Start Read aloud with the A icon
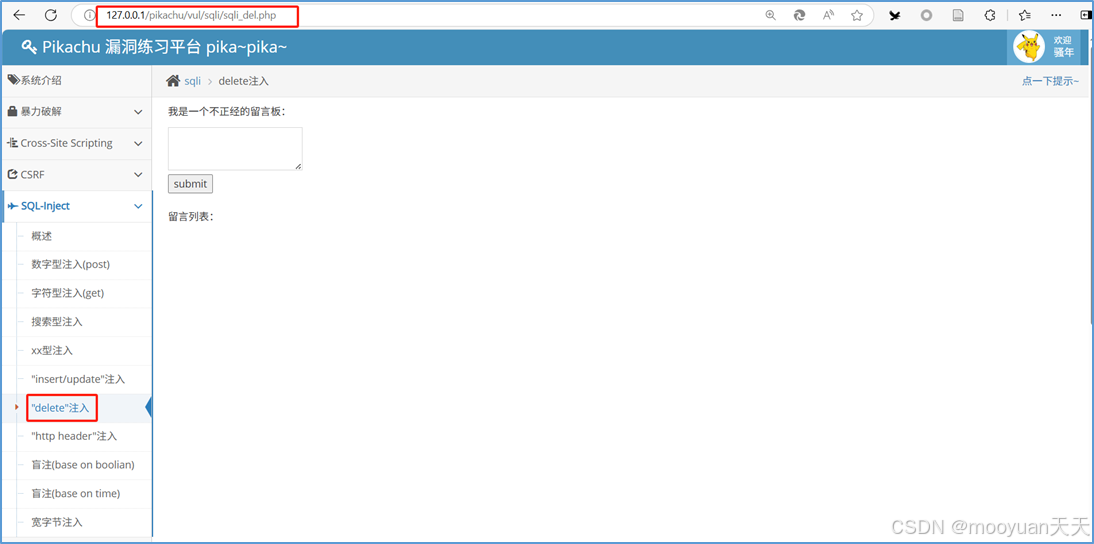The width and height of the screenshot is (1094, 544). coord(828,15)
